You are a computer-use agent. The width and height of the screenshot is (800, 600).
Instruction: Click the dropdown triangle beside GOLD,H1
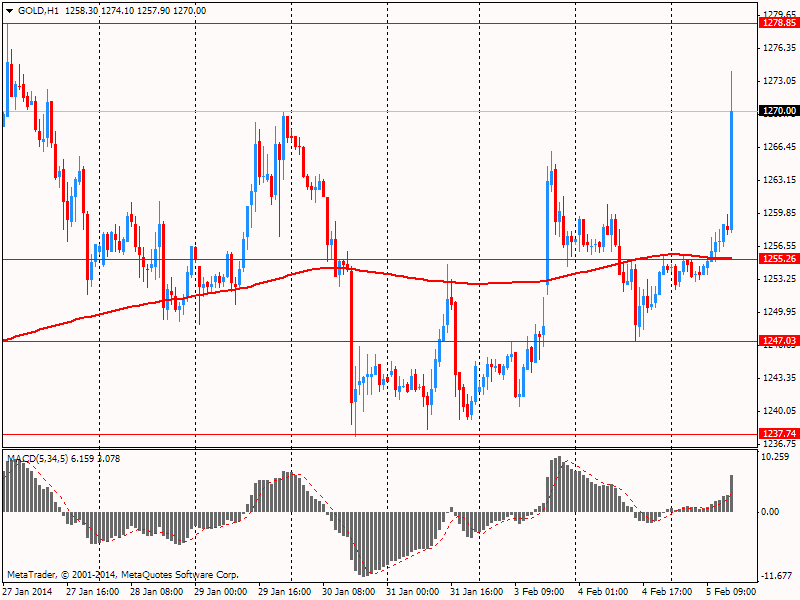coord(9,10)
